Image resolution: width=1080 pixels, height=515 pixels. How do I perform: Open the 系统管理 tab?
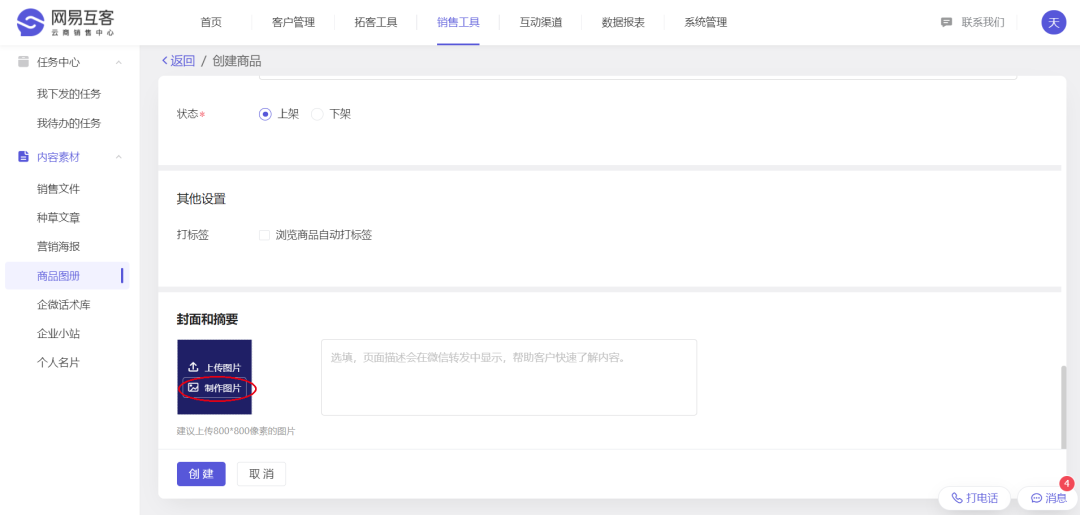pyautogui.click(x=705, y=22)
